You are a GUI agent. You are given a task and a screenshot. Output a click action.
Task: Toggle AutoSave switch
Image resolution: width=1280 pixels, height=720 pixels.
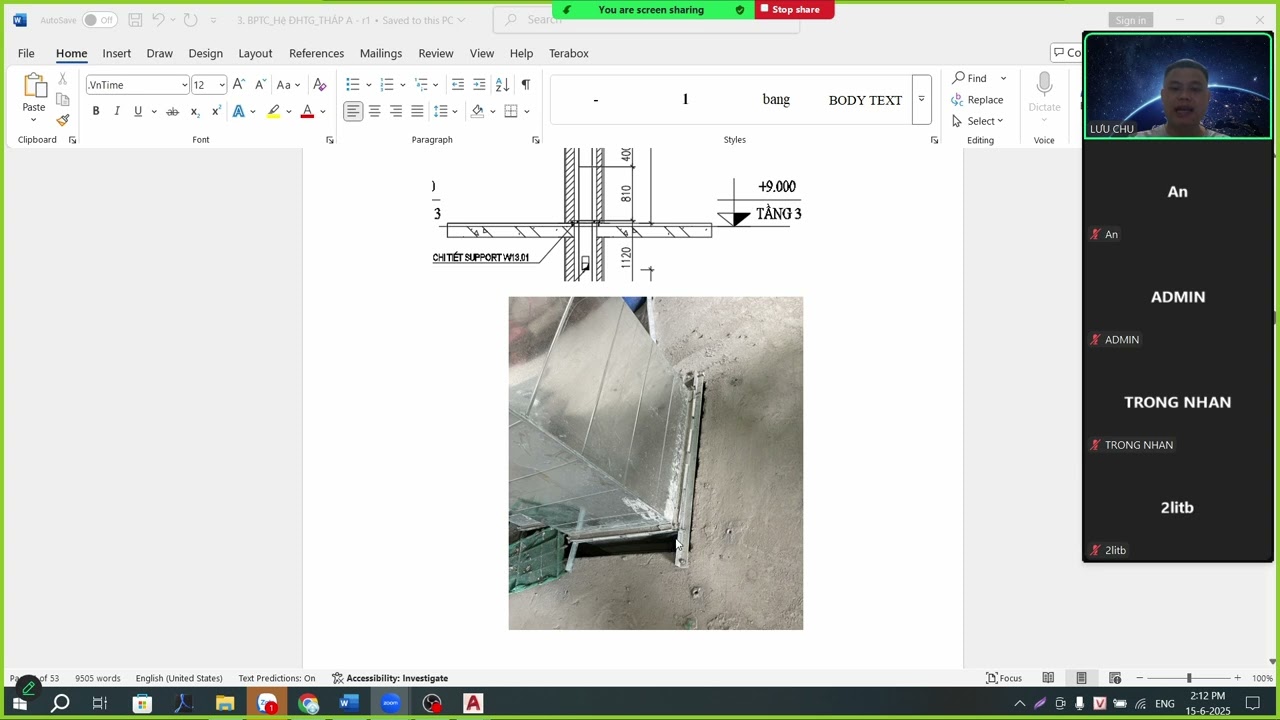(x=98, y=20)
